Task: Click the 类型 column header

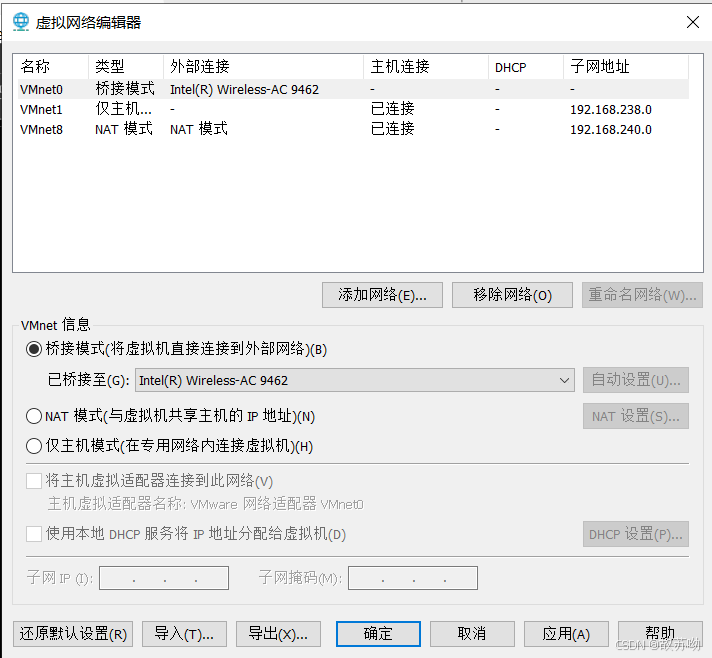Action: 126,67
